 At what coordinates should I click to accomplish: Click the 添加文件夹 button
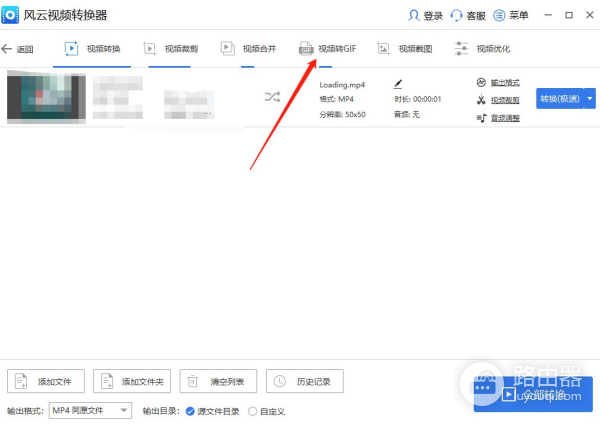pos(132,381)
